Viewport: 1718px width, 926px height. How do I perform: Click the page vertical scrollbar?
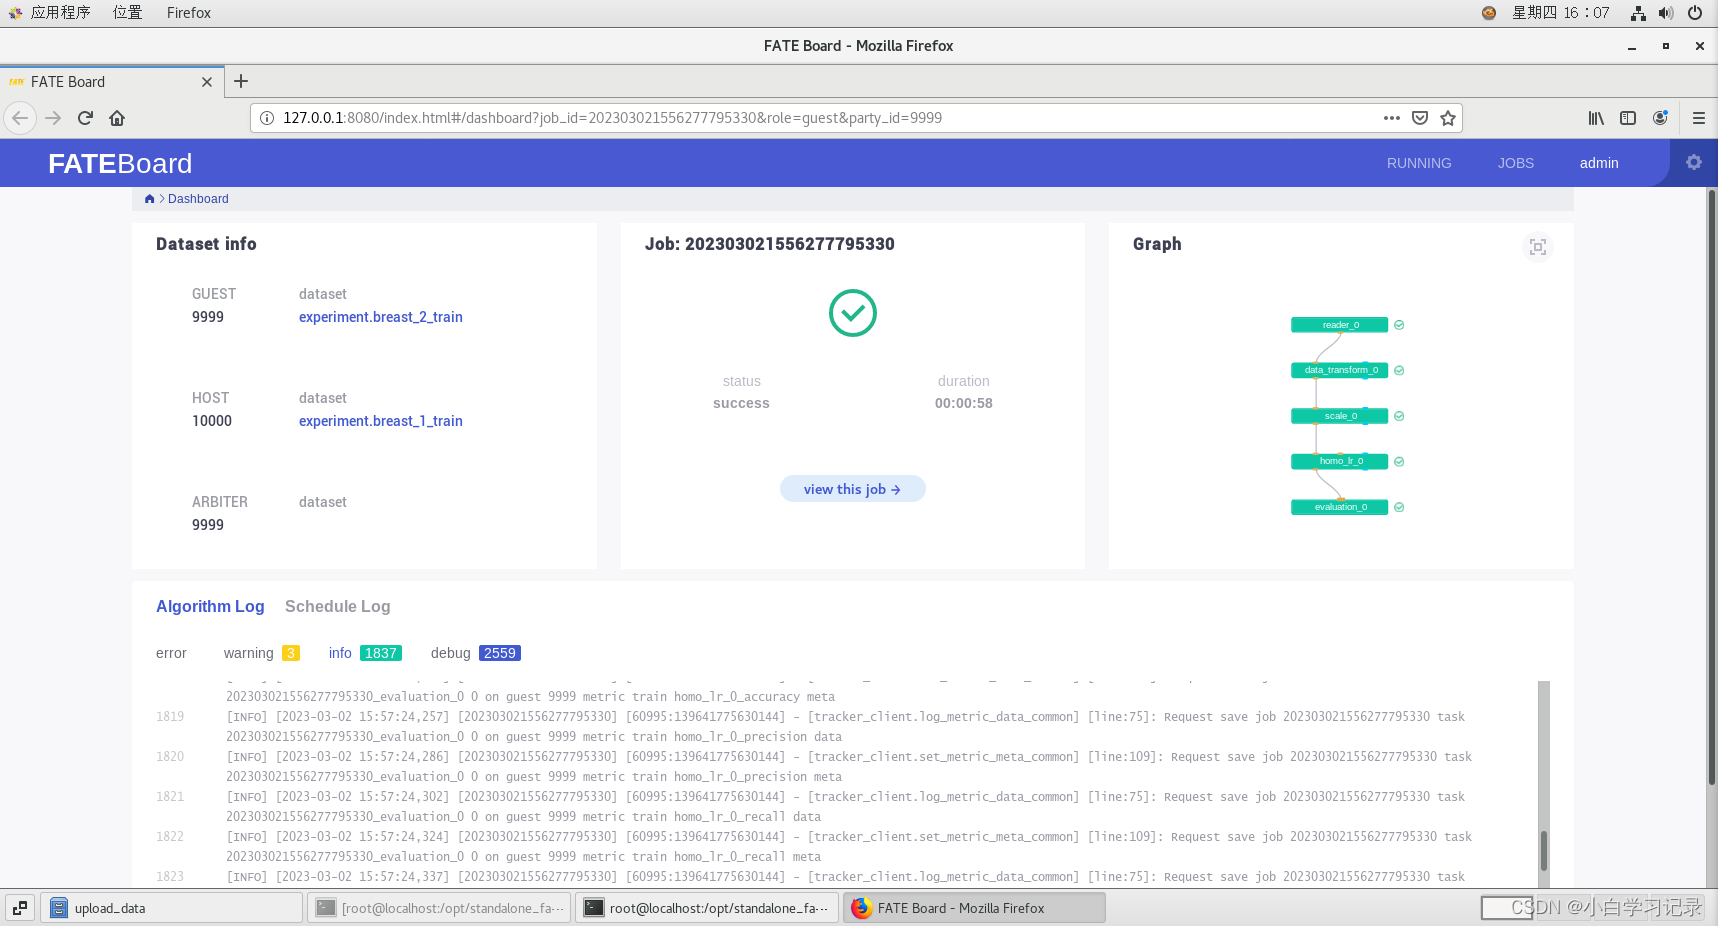tap(1711, 487)
